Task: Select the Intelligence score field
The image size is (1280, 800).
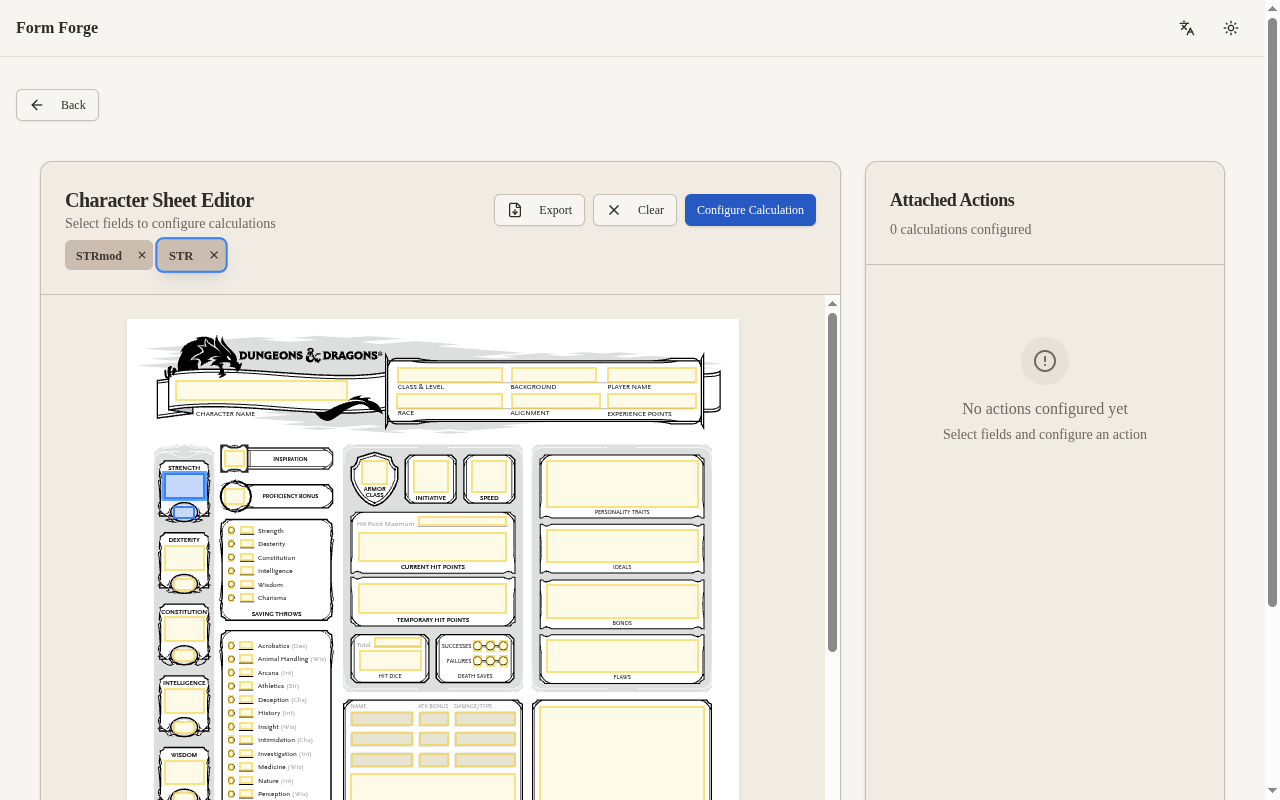Action: [x=184, y=701]
